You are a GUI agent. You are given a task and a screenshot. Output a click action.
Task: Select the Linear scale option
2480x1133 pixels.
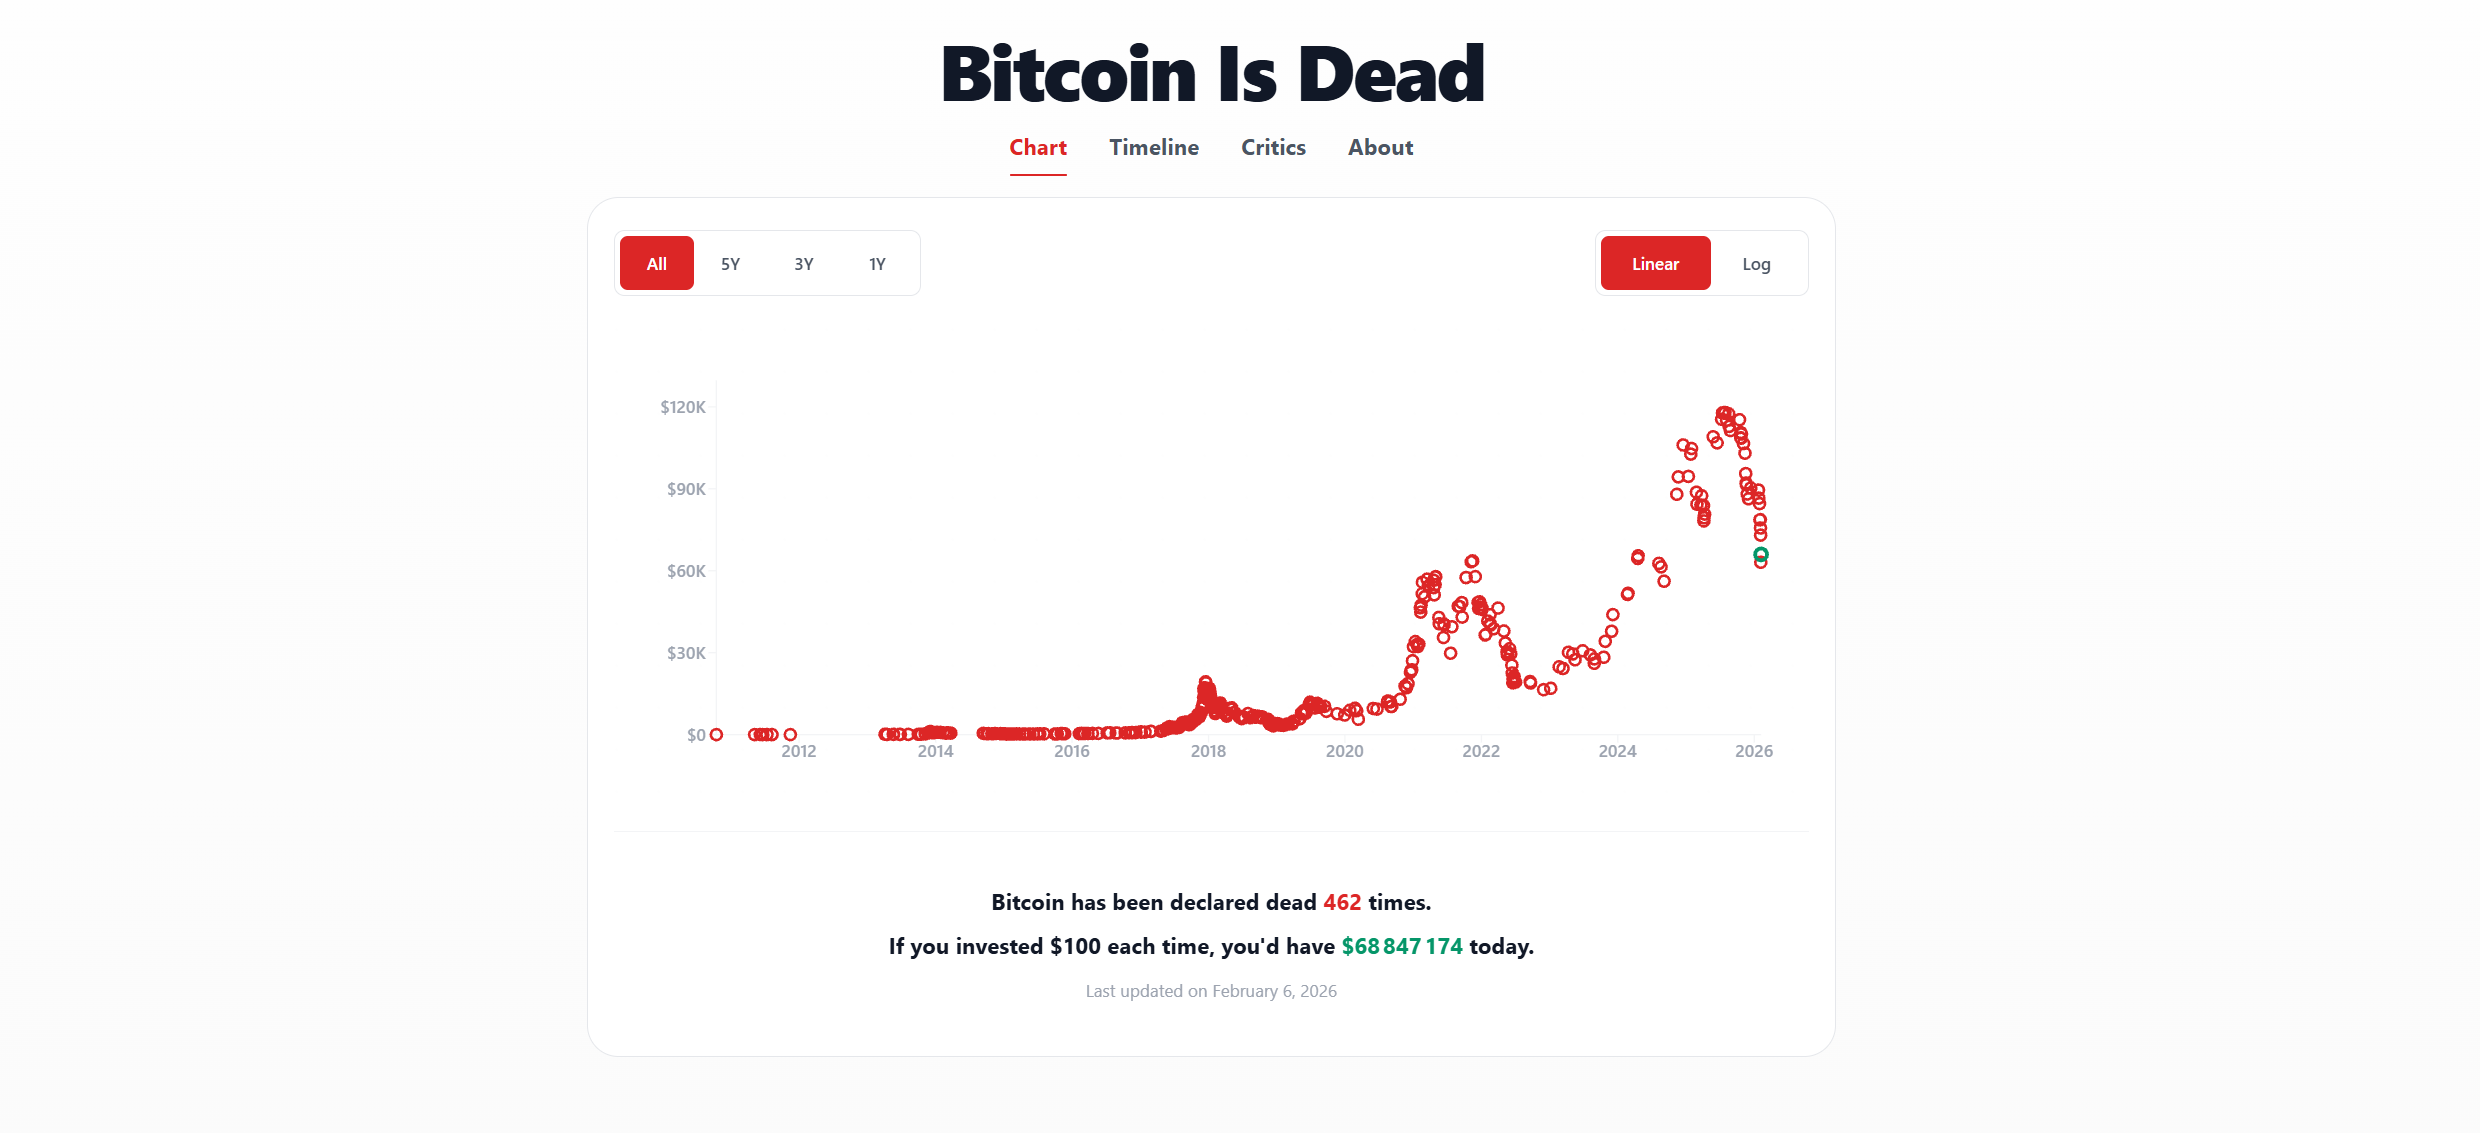pyautogui.click(x=1655, y=264)
